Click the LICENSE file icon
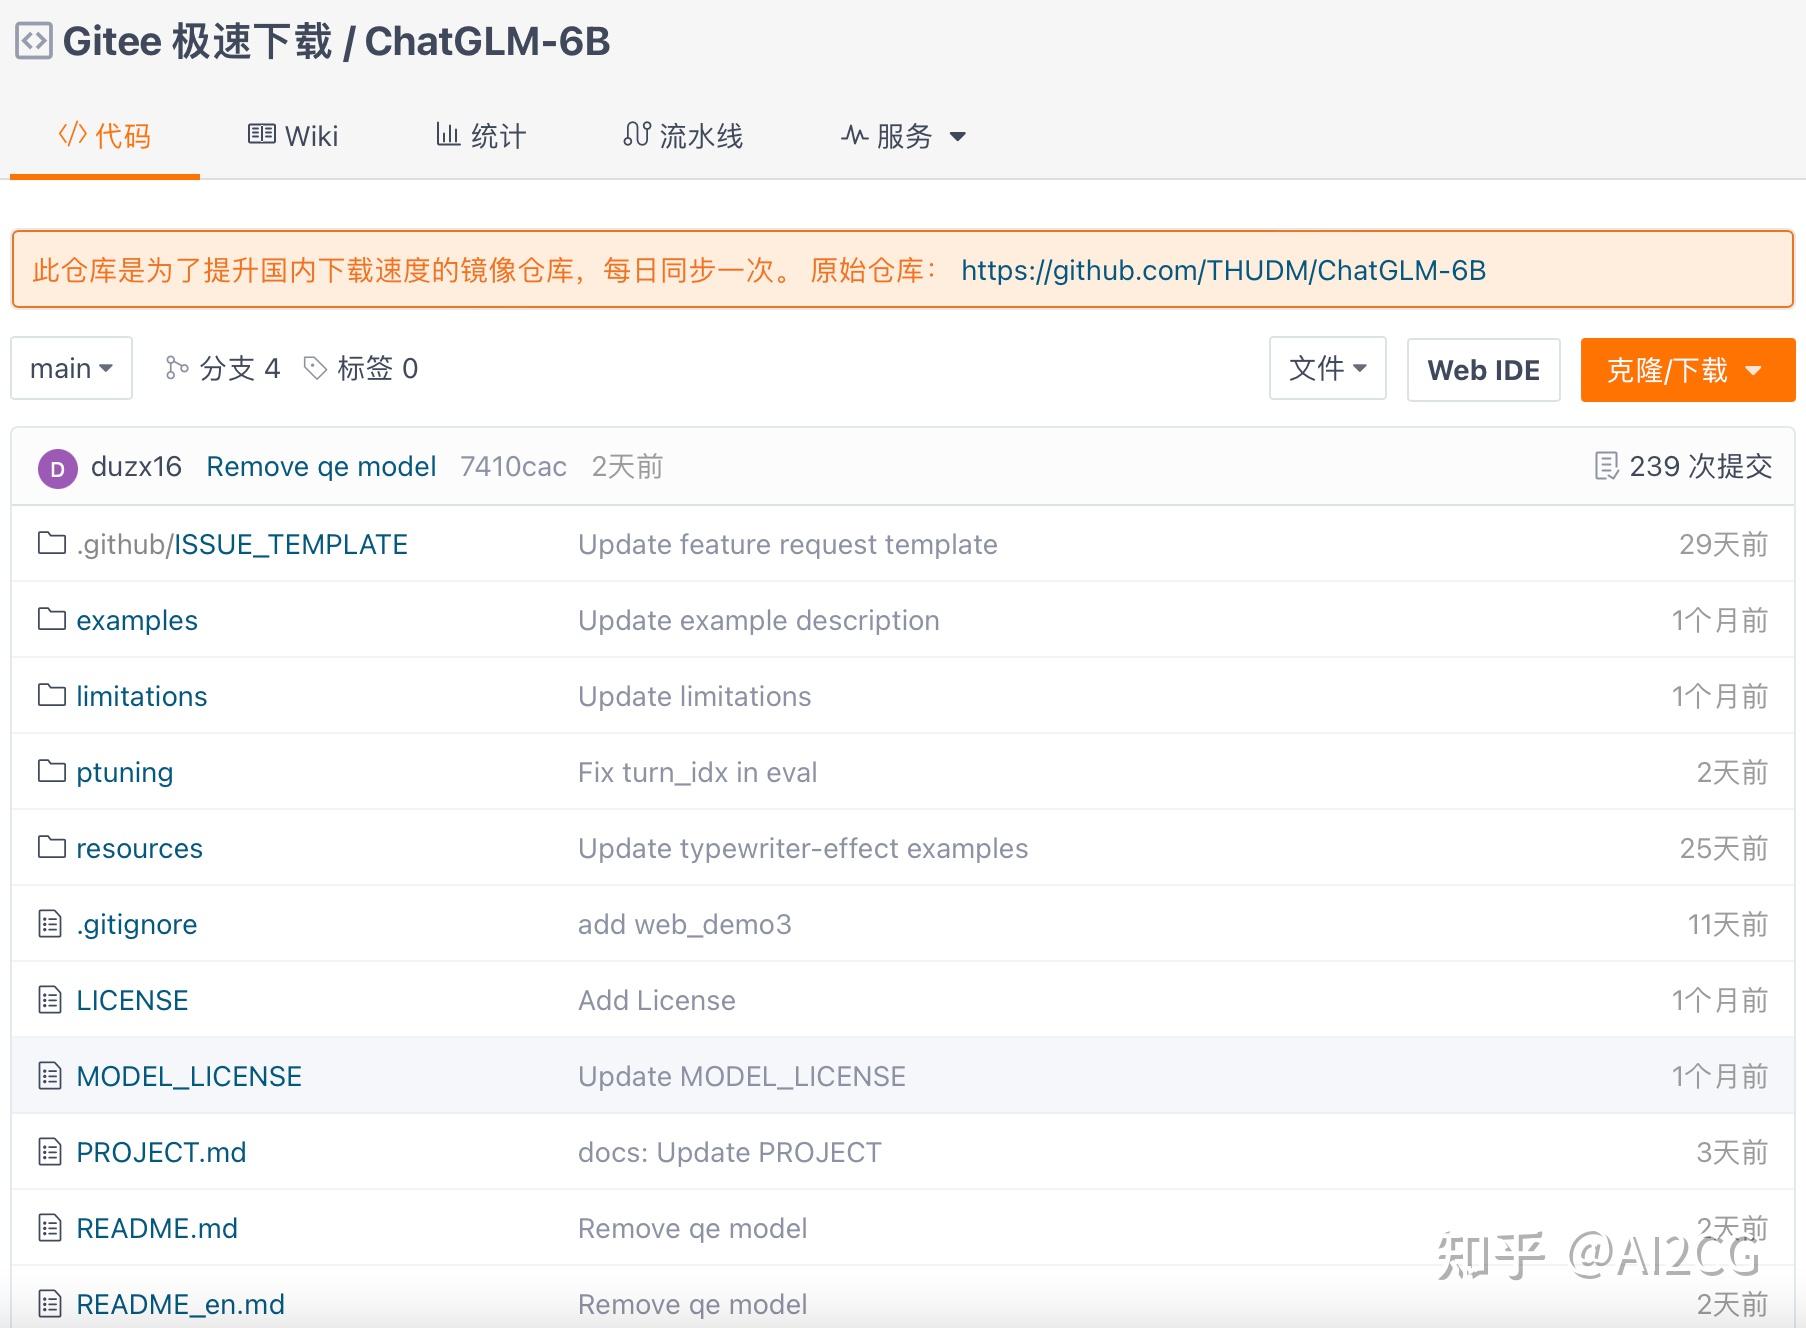The height and width of the screenshot is (1328, 1806). pos(49,999)
